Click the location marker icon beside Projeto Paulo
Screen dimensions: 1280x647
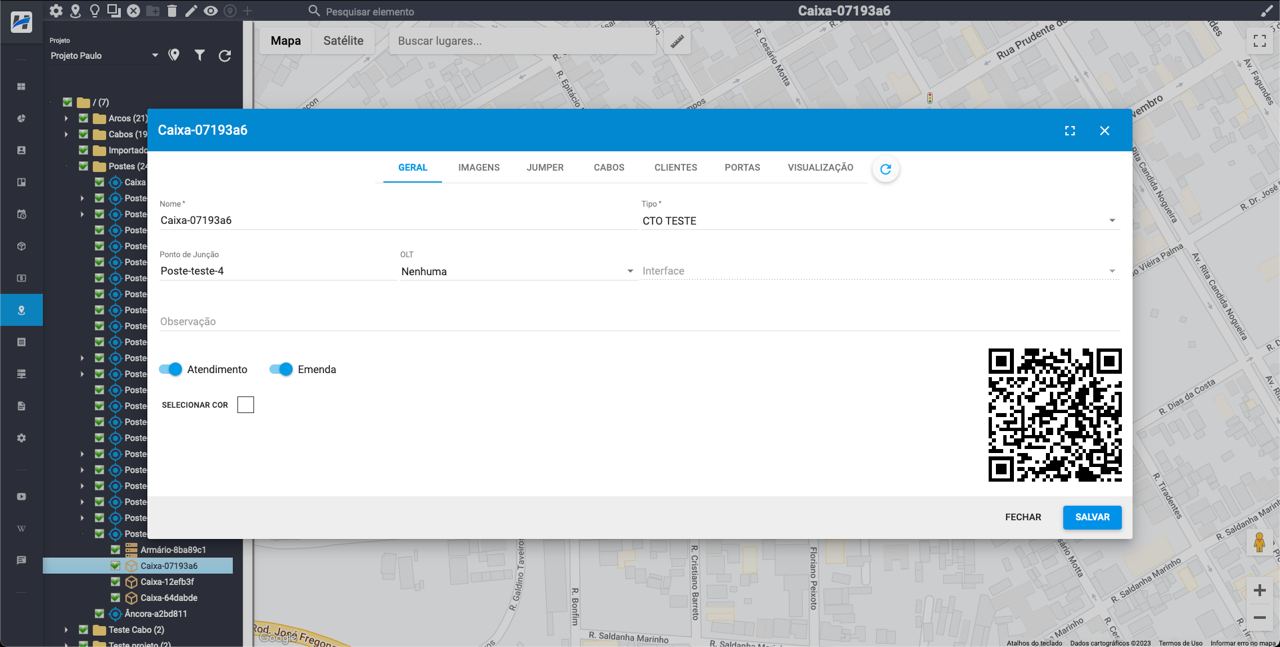[x=174, y=55]
